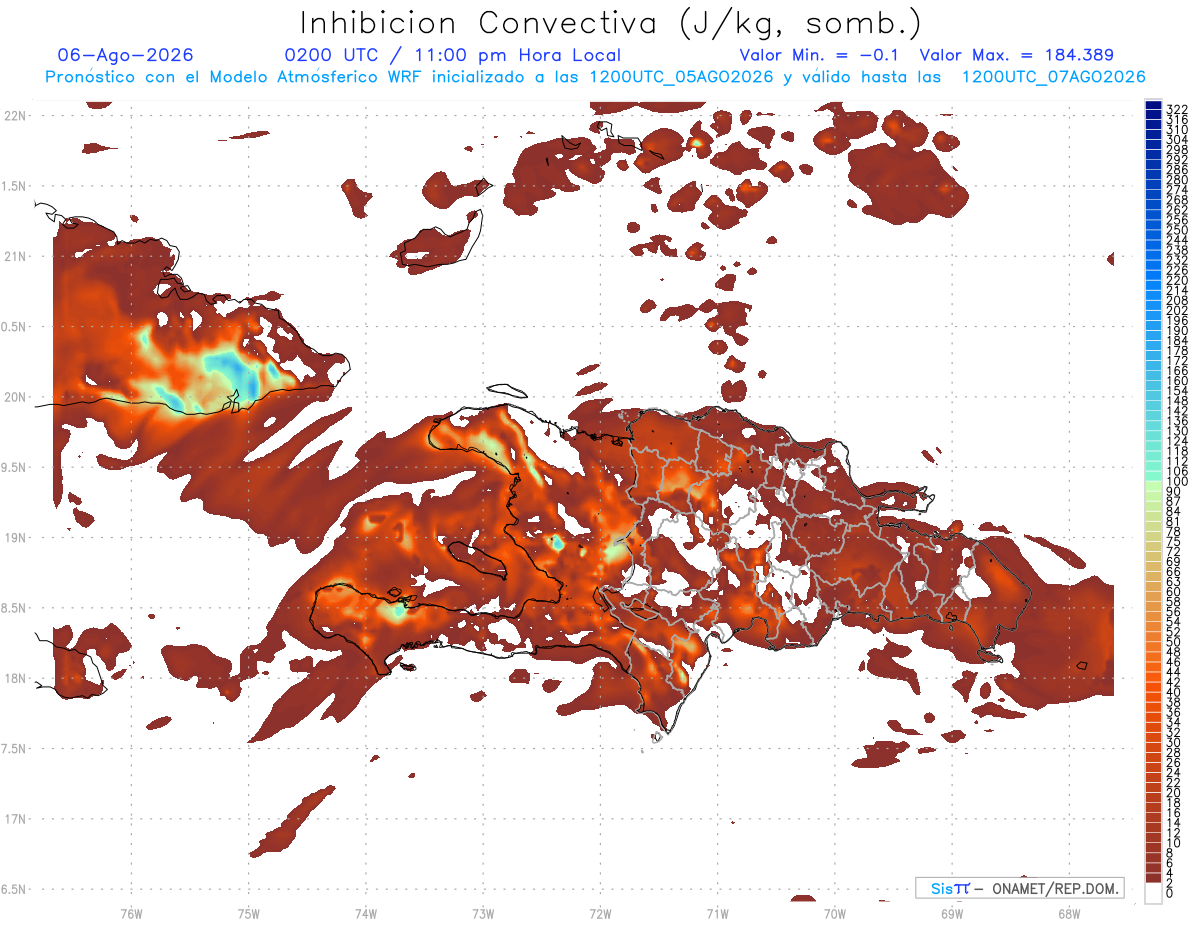The image size is (1200, 927).
Task: Click the "69W" longitude label
Action: [951, 913]
